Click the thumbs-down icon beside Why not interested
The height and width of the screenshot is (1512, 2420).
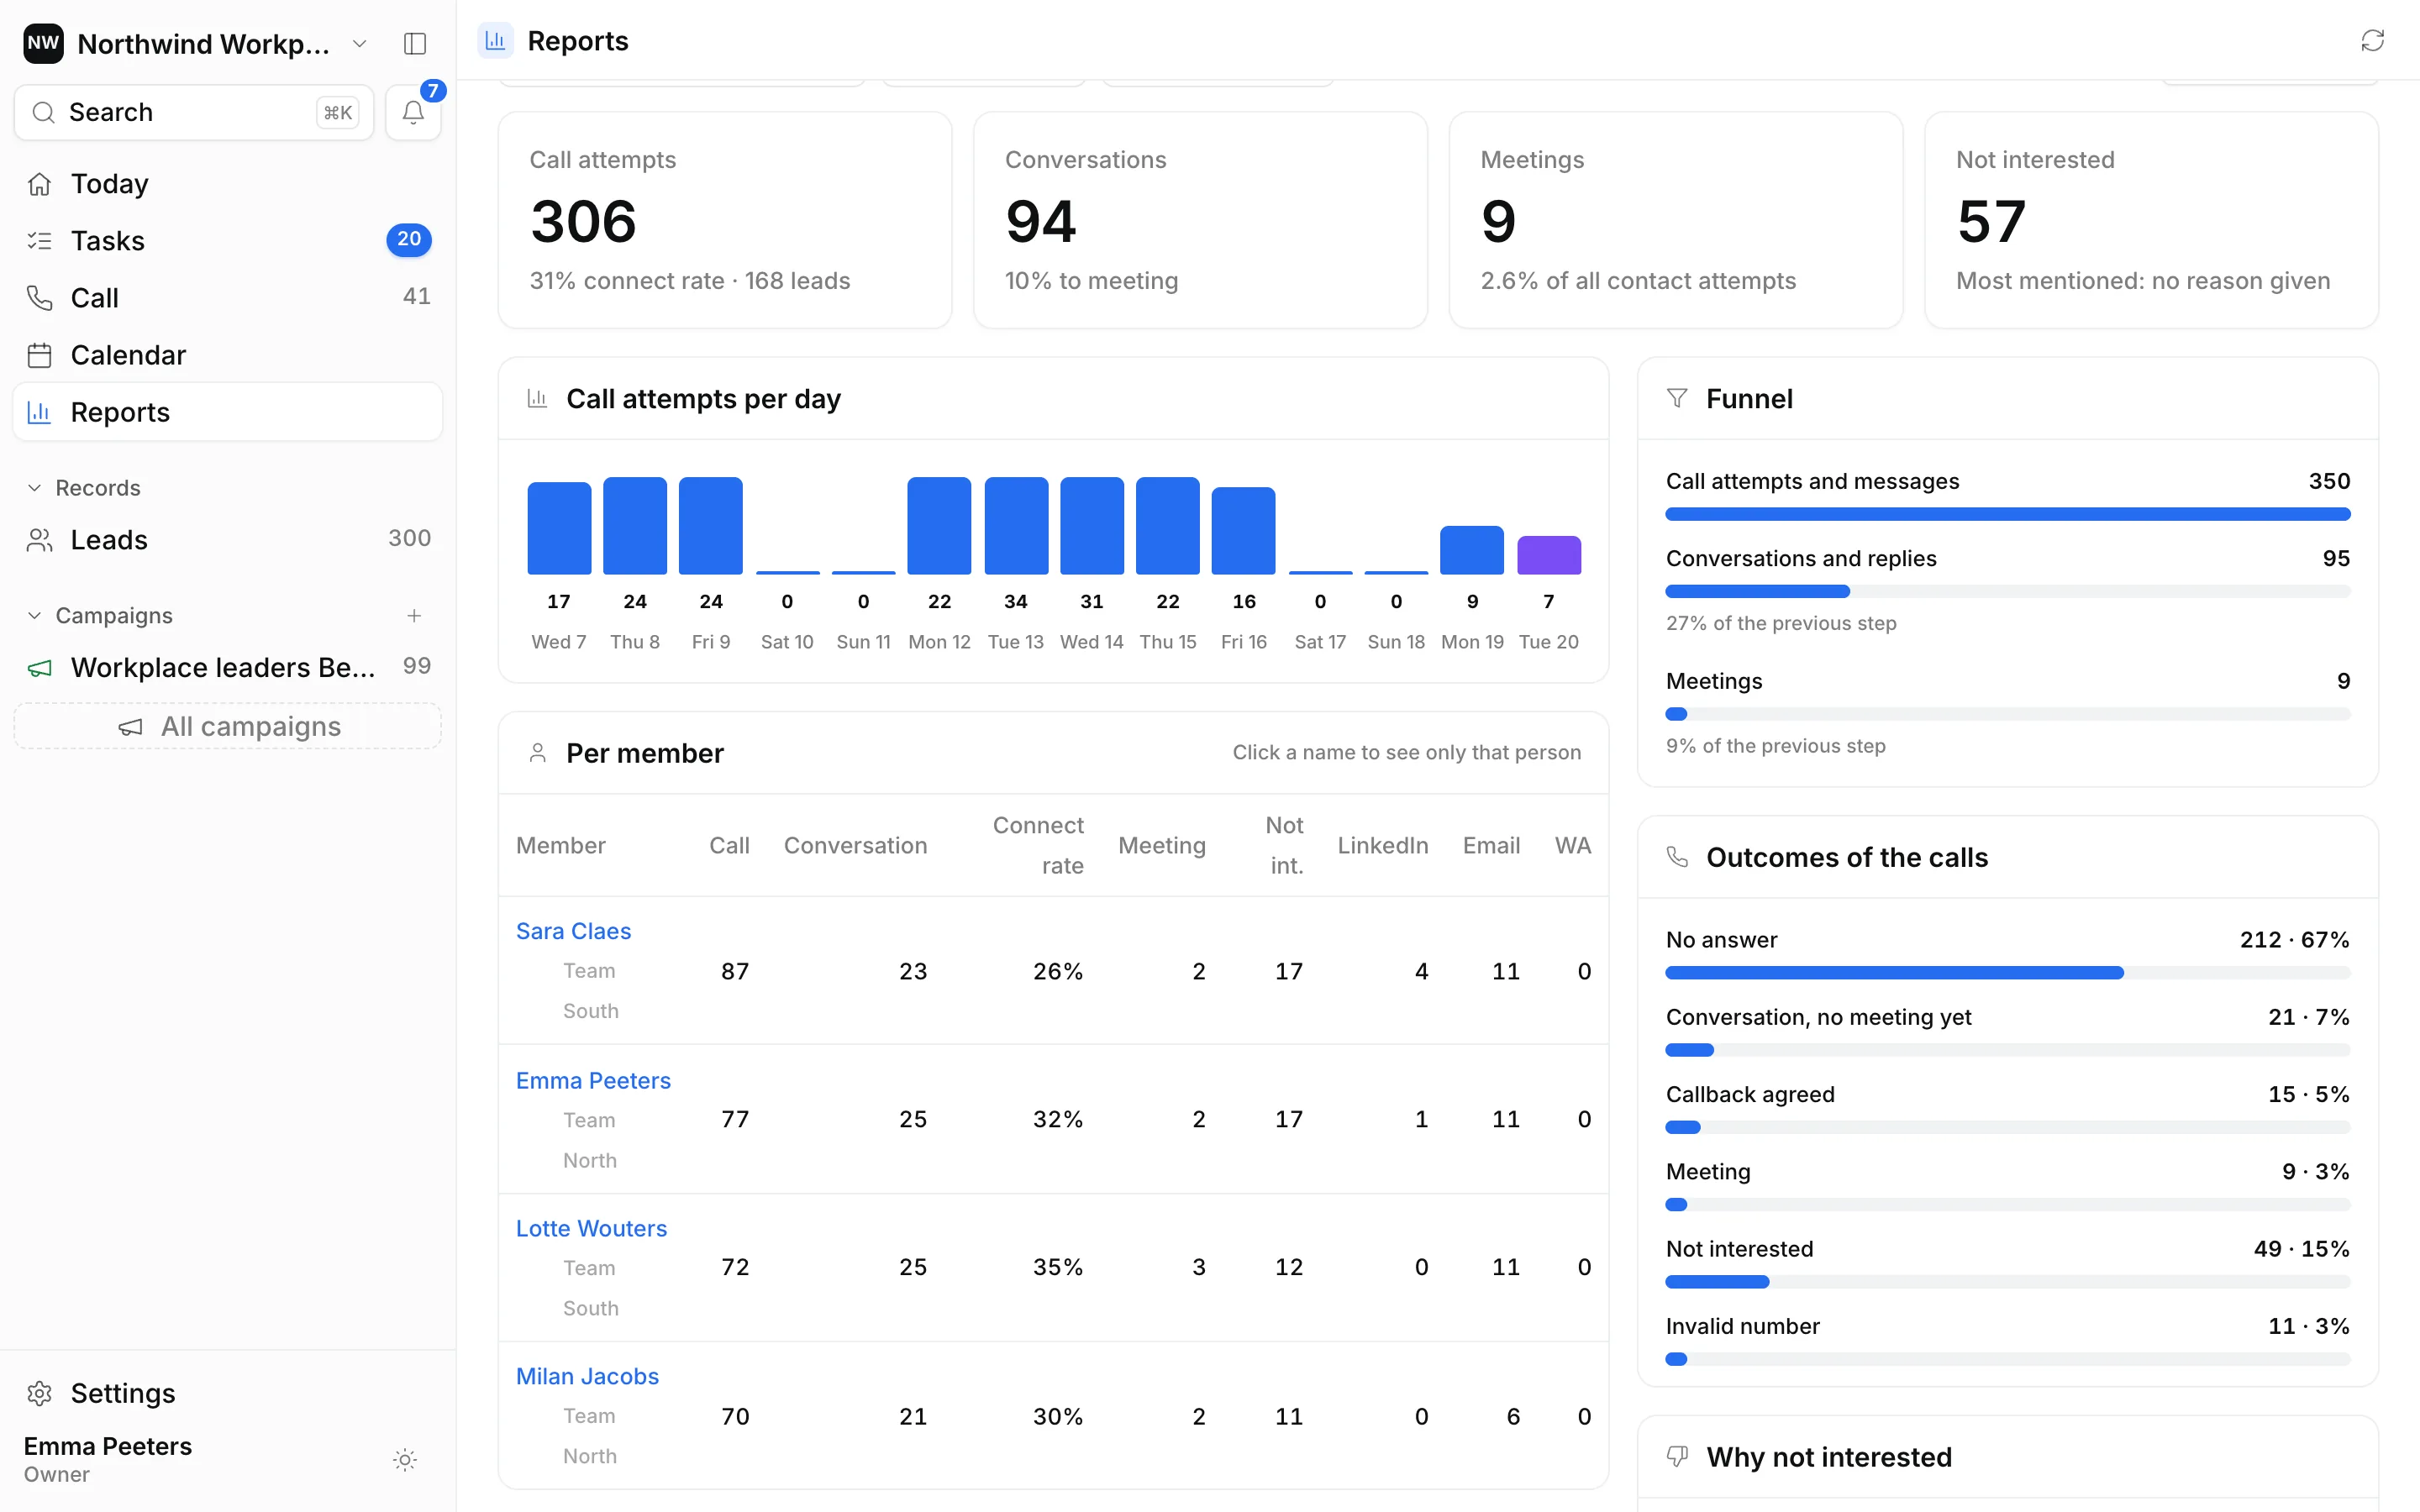point(1677,1456)
